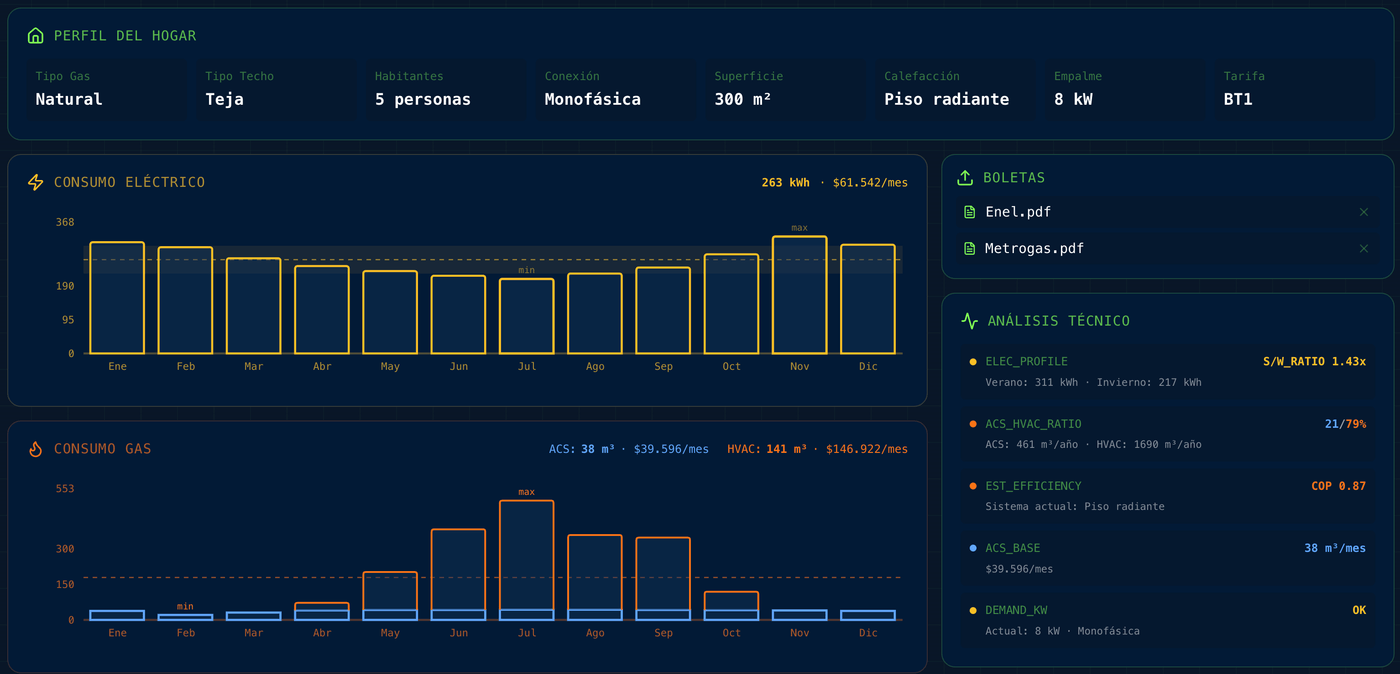Screen dimensions: 1400x674
Task: Click the upload icon beside Boletas
Action: point(965,178)
